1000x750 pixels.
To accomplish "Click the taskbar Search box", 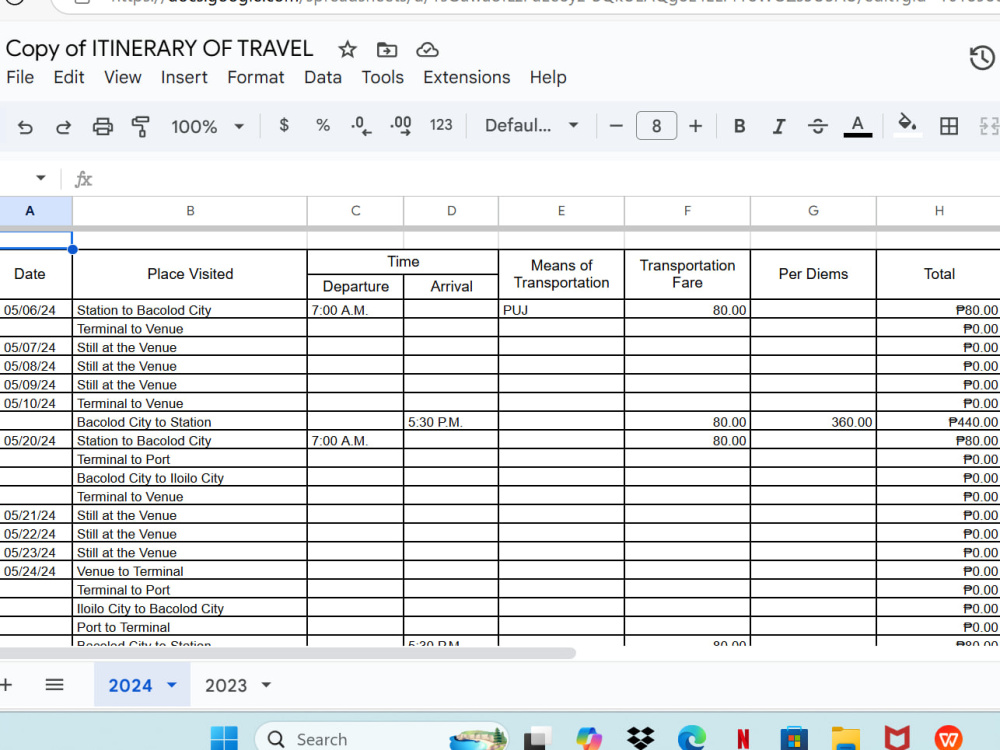I will tap(381, 739).
